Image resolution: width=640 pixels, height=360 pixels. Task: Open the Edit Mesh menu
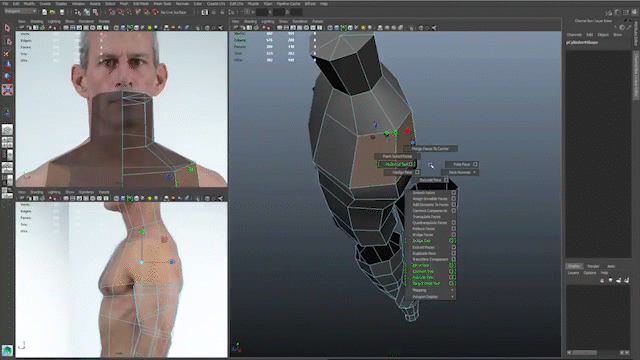click(x=141, y=4)
